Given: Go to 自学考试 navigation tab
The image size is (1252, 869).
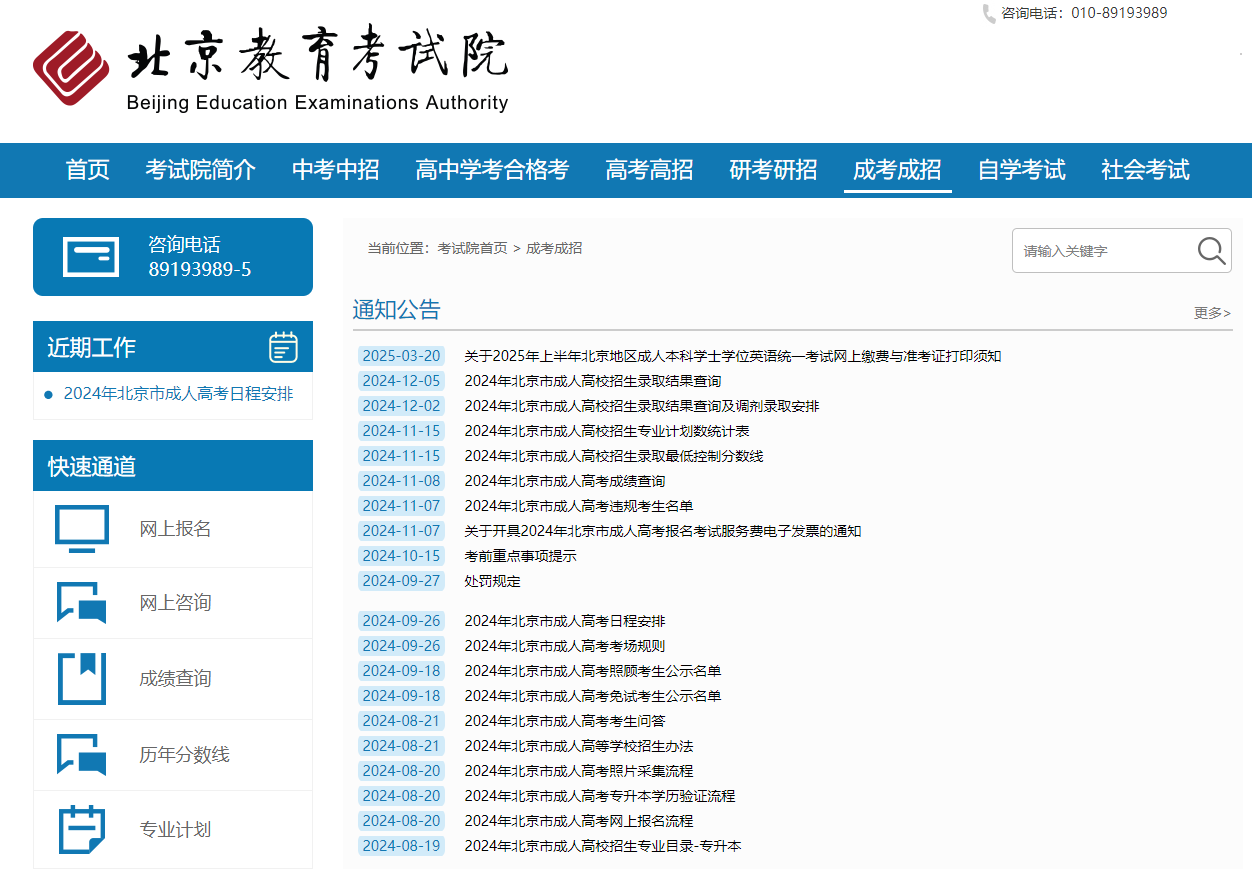Looking at the screenshot, I should click(1021, 170).
